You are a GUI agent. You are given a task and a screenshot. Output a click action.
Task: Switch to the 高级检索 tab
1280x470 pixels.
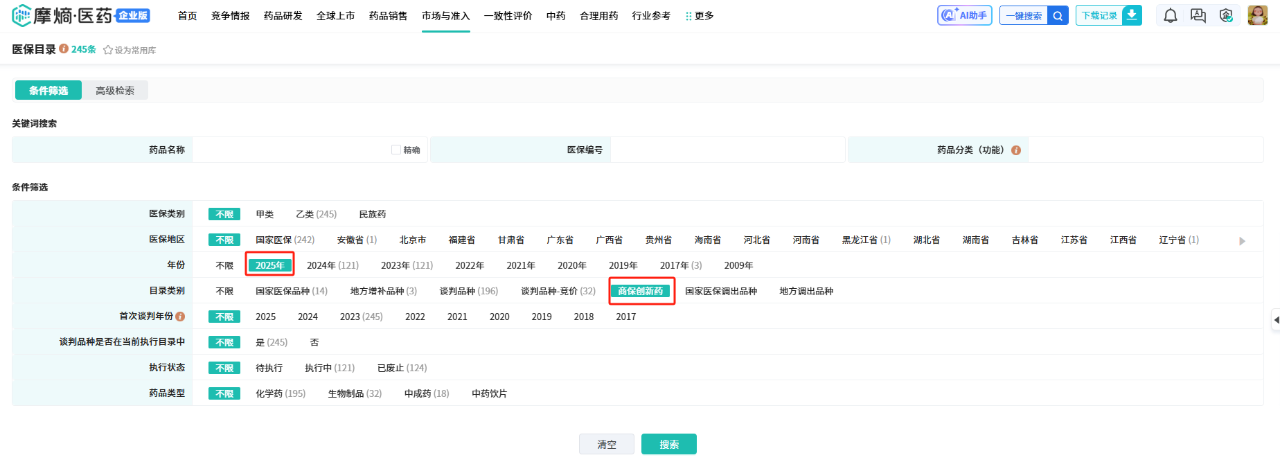115,91
